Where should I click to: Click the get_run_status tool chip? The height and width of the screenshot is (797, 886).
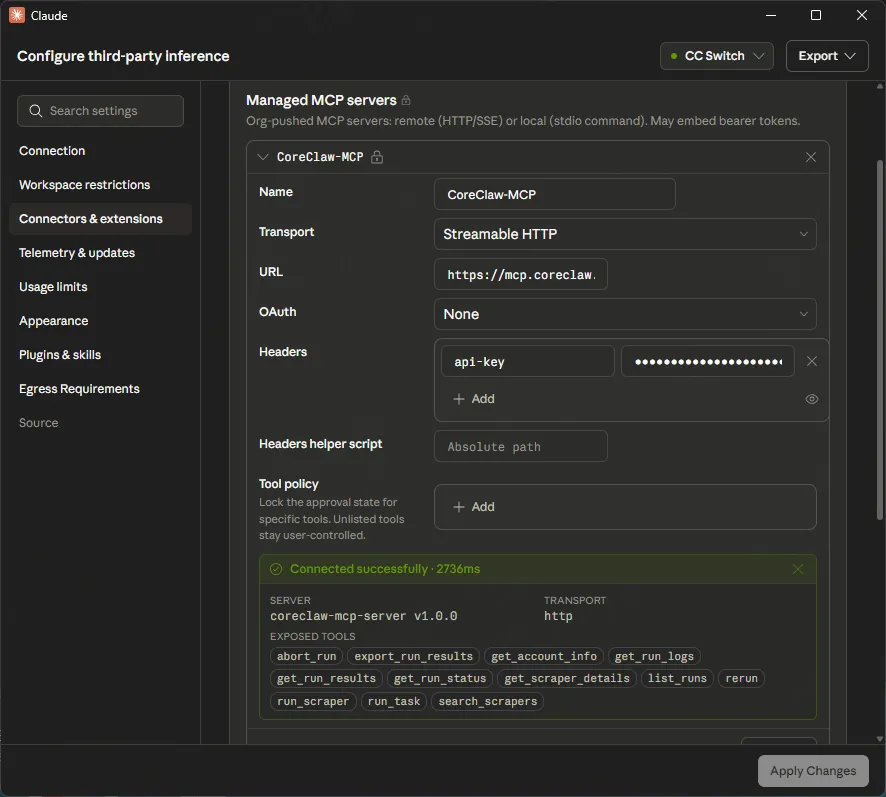(x=440, y=678)
